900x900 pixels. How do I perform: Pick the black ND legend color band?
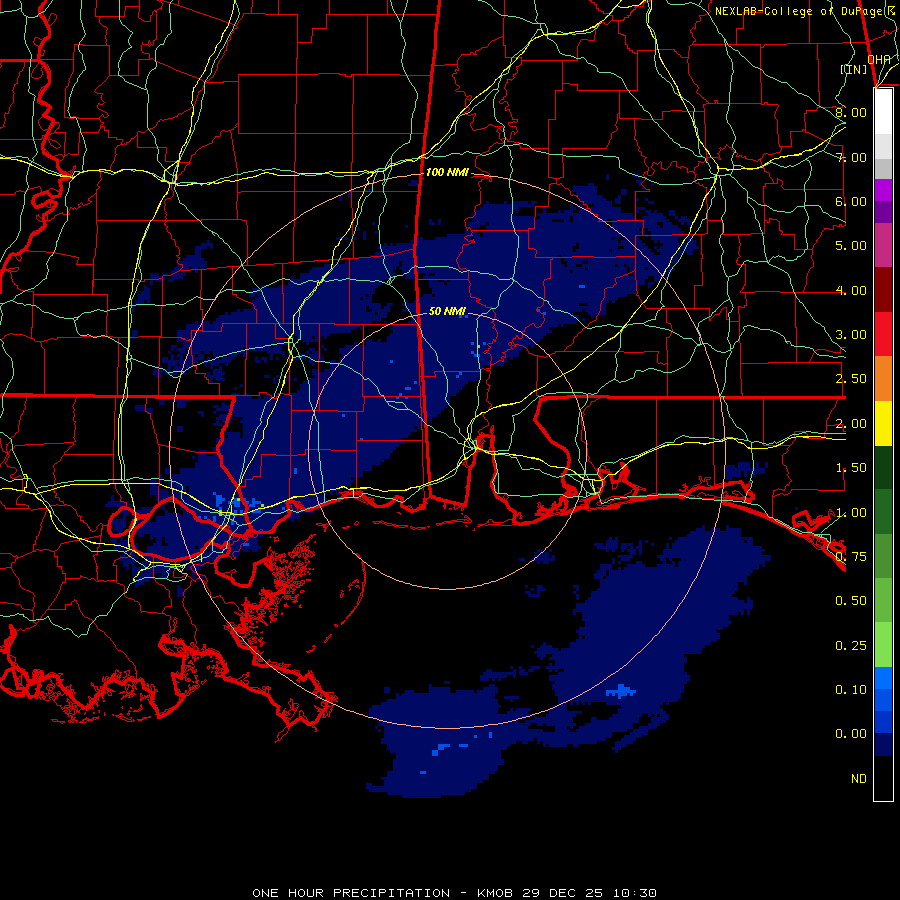coord(883,778)
